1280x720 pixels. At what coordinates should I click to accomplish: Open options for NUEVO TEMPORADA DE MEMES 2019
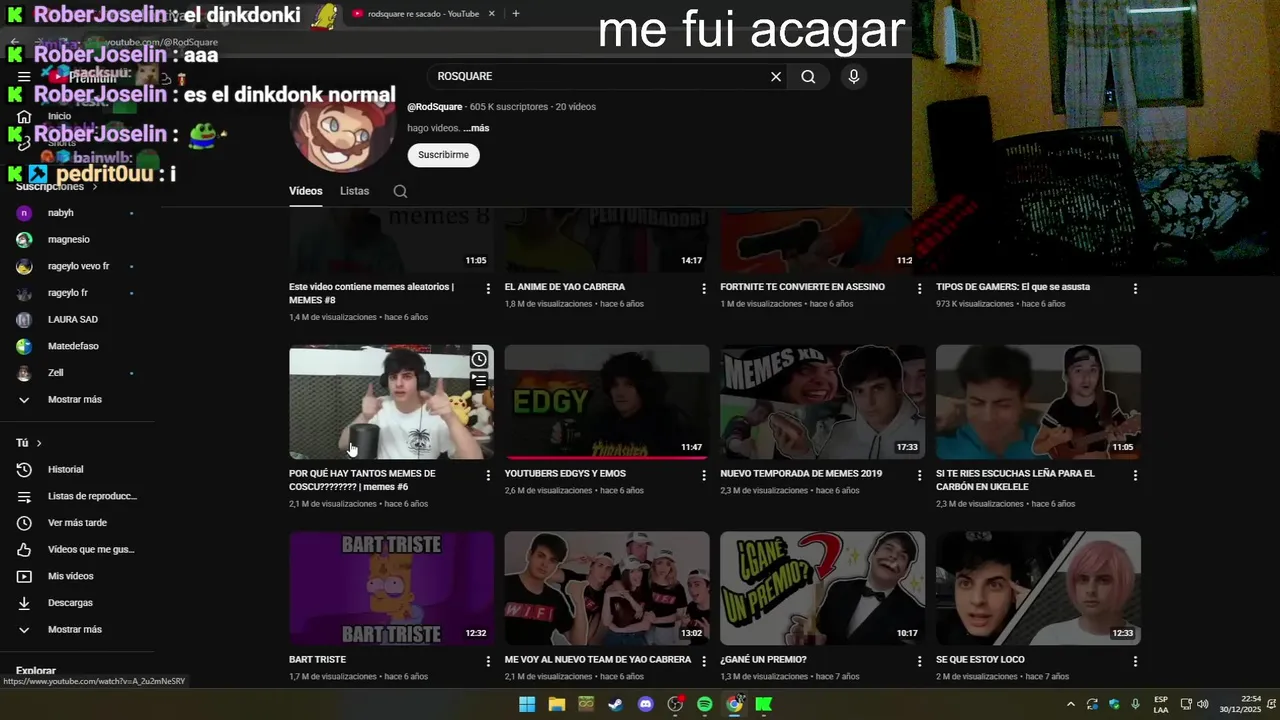pyautogui.click(x=920, y=475)
